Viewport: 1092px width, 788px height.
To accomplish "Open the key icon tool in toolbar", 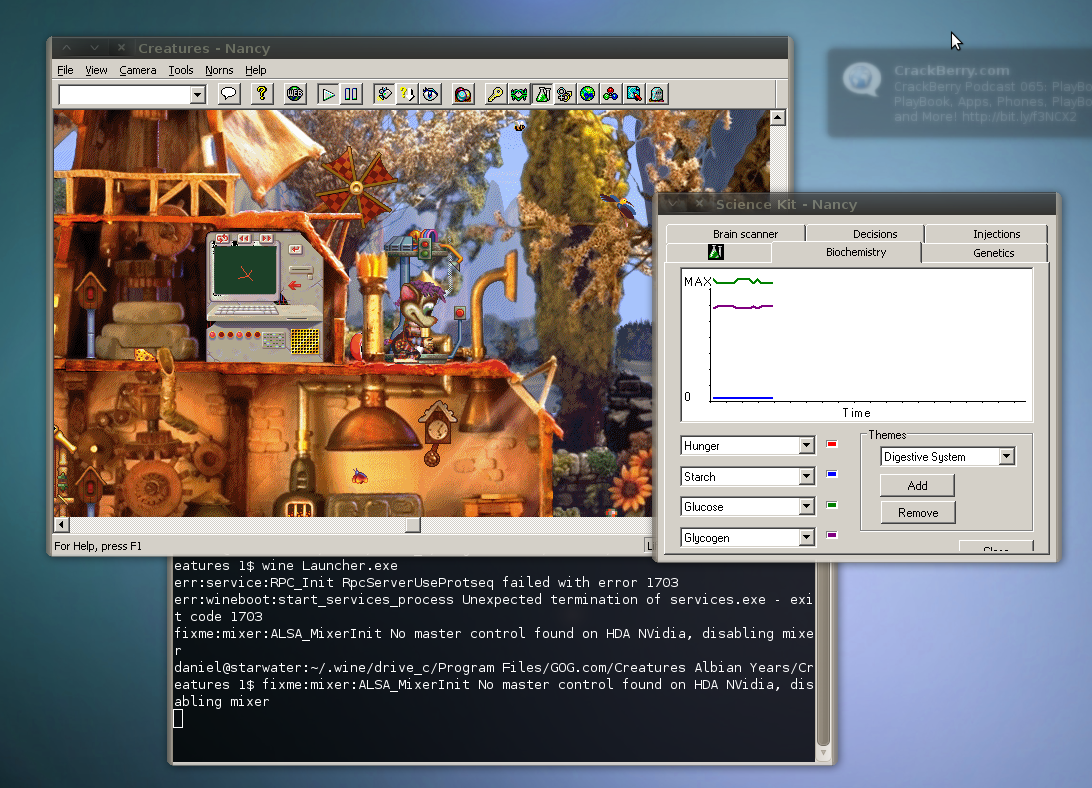I will tap(496, 94).
